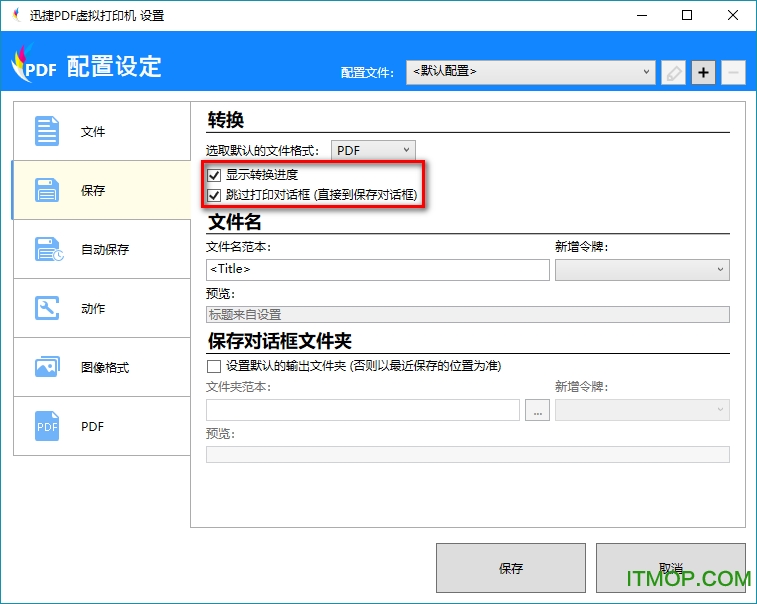Screen dimensions: 757x604
Task: Enable 设置默认的输出文件夹 checkbox
Action: click(x=214, y=366)
